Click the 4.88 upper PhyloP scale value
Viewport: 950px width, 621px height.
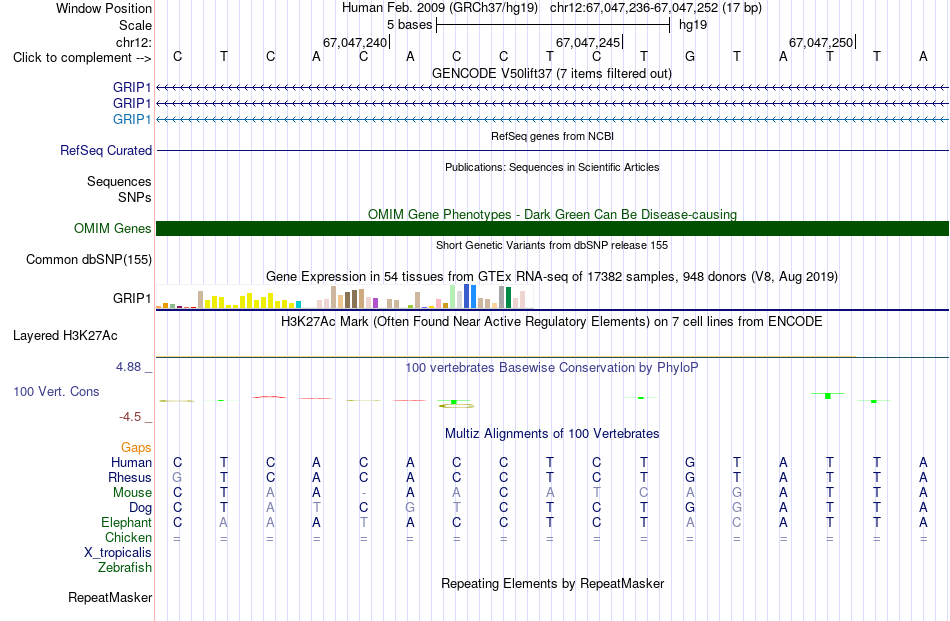point(128,367)
